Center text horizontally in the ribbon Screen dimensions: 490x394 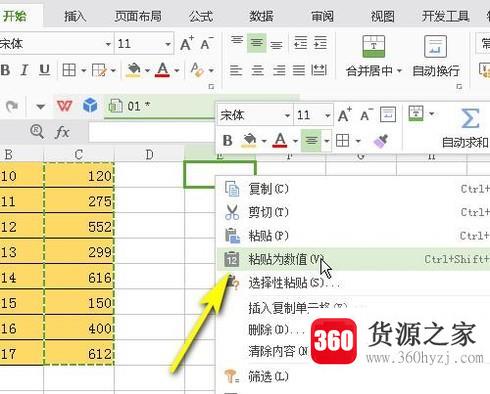click(257, 70)
